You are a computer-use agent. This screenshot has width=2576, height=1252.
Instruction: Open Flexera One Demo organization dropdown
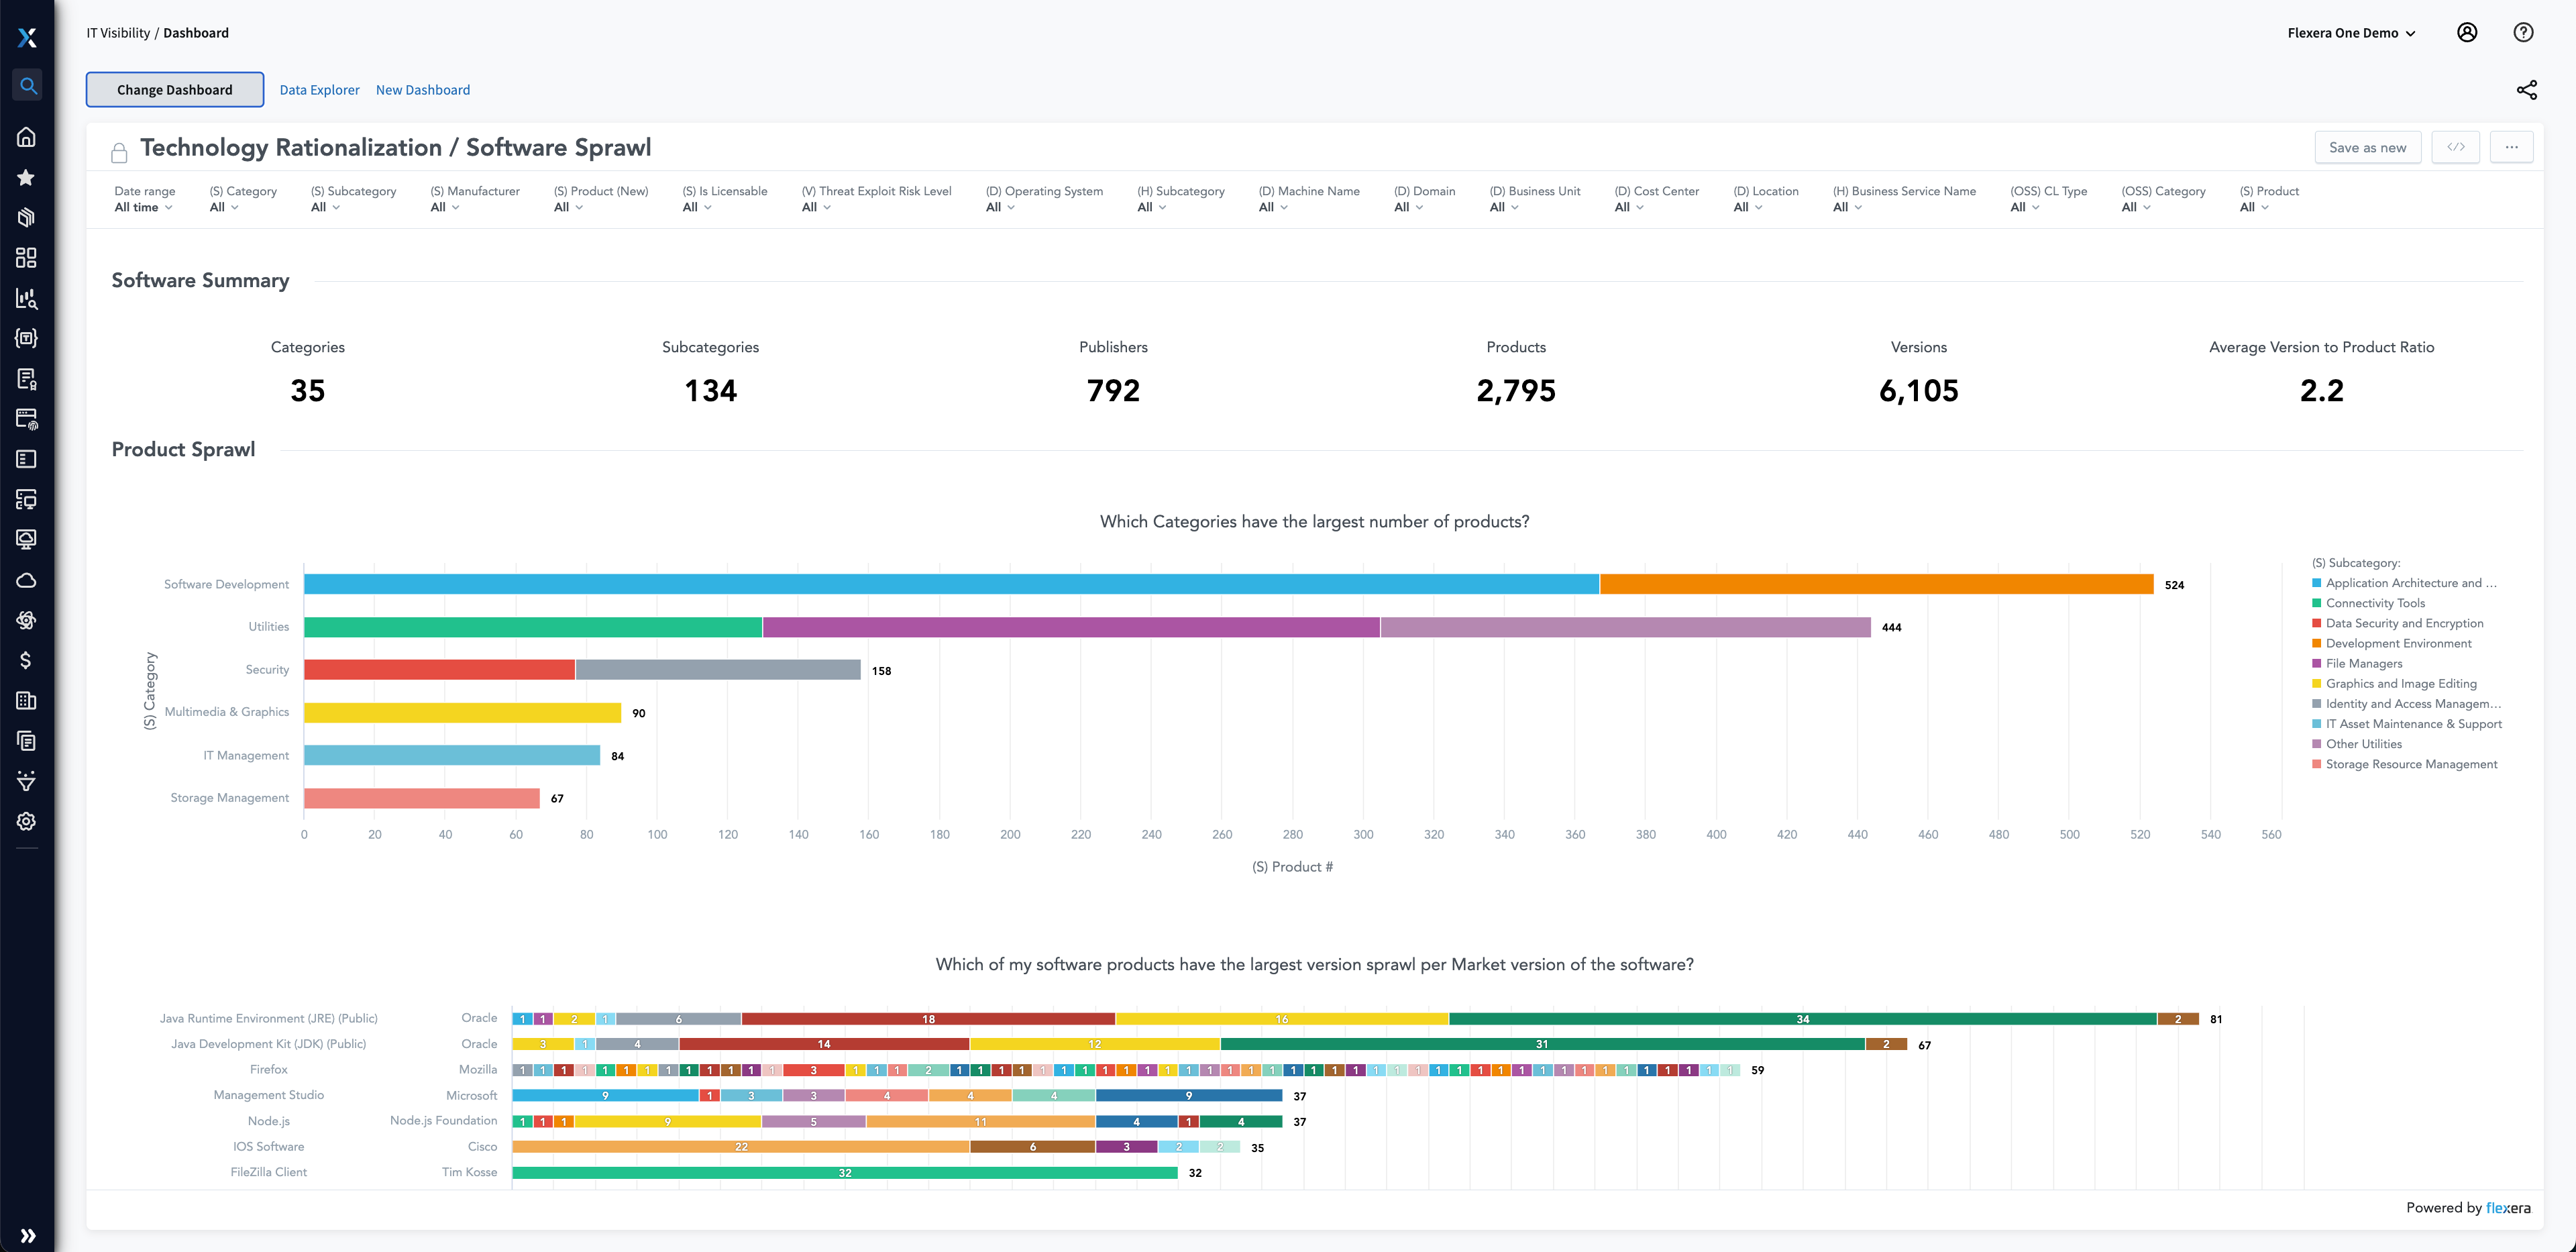tap(2351, 33)
